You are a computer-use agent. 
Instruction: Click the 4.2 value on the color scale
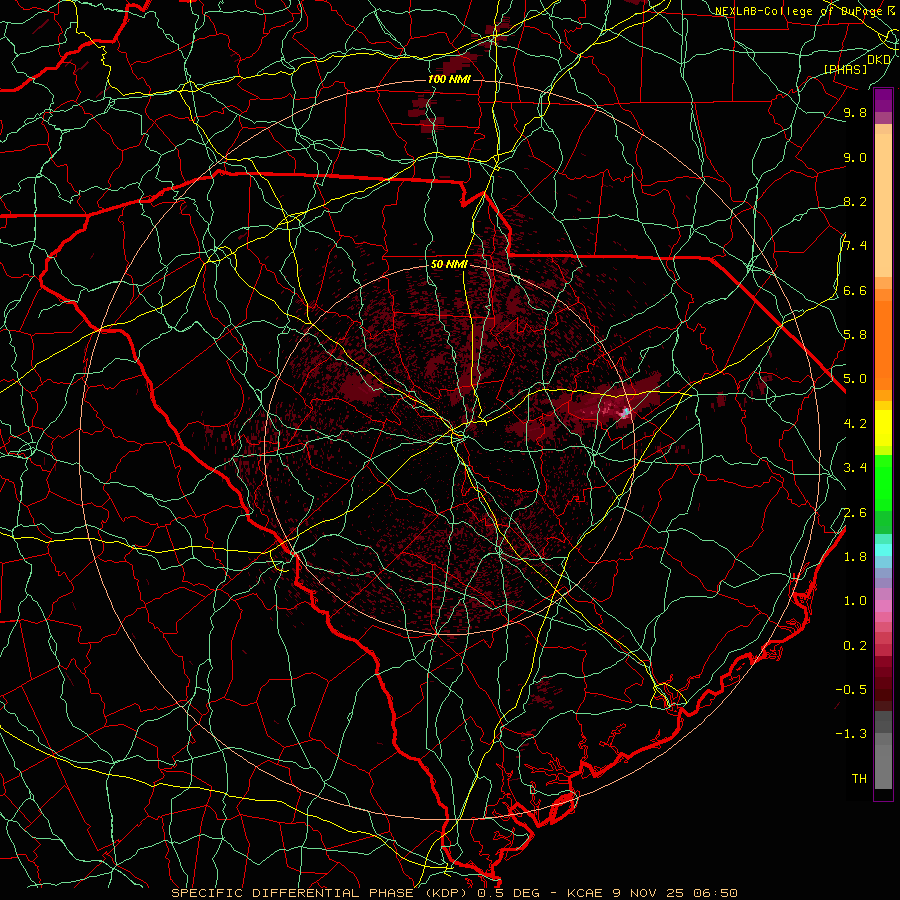click(855, 423)
